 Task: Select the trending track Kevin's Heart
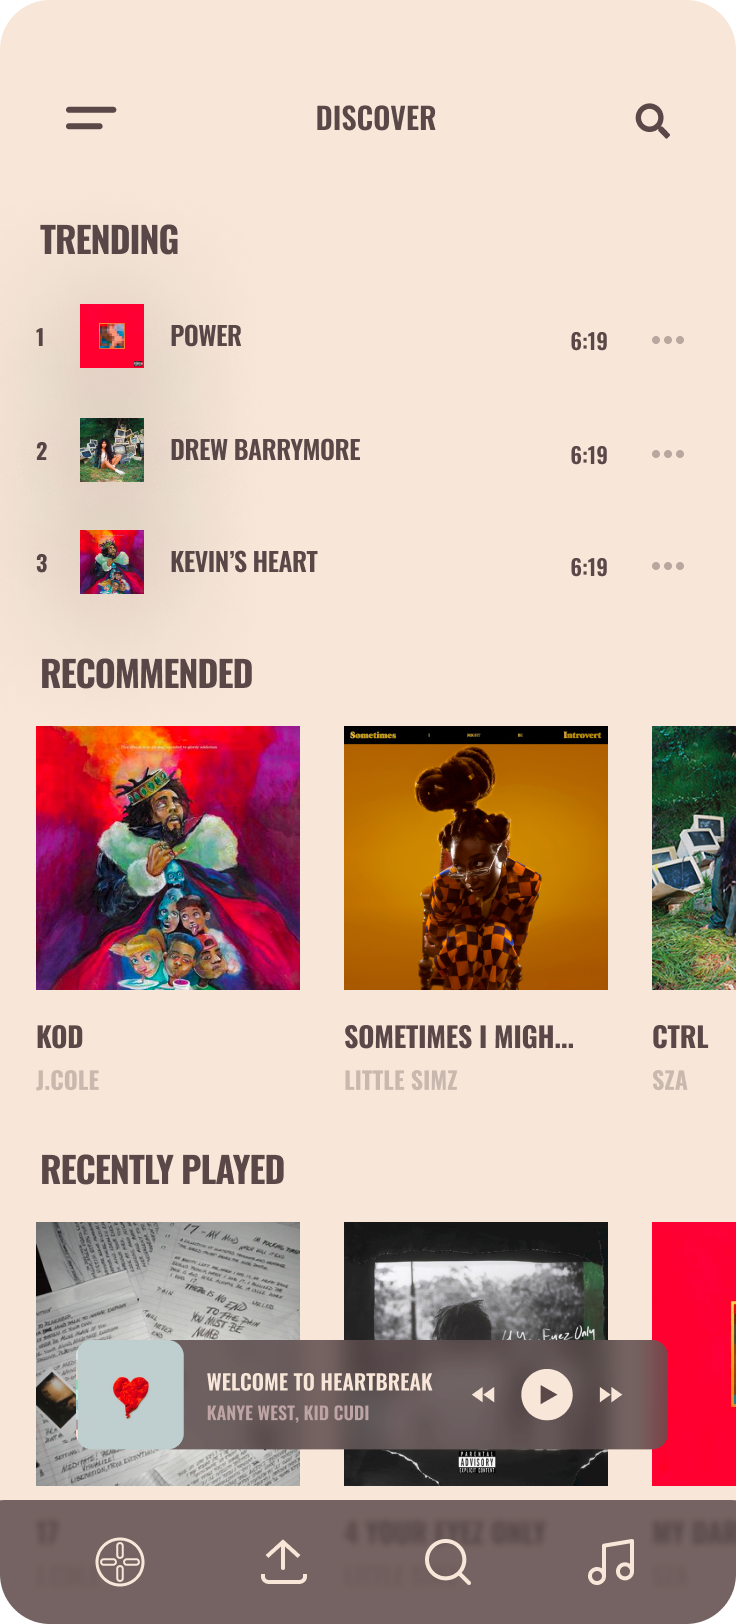pos(244,562)
